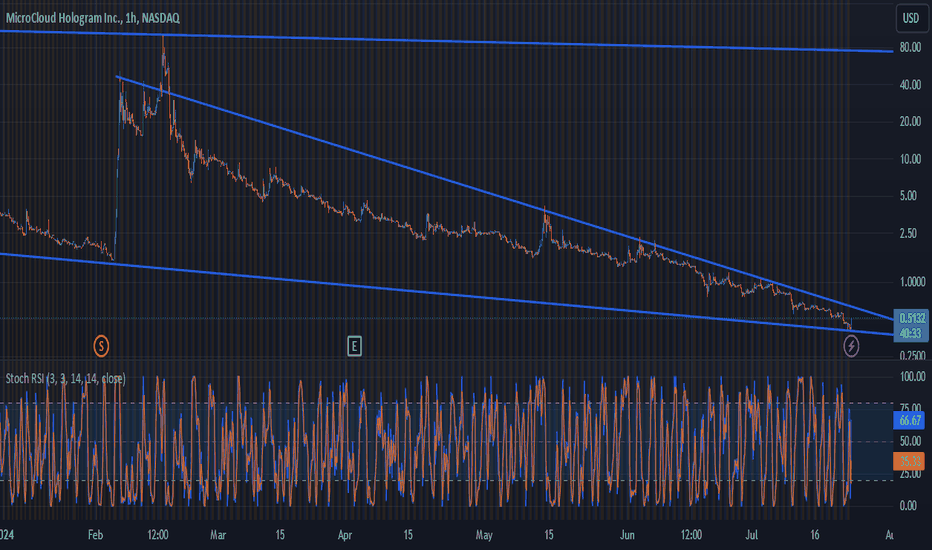Screen dimensions: 932x550
Task: Click the Mar date label on time axis
Action: coord(218,535)
